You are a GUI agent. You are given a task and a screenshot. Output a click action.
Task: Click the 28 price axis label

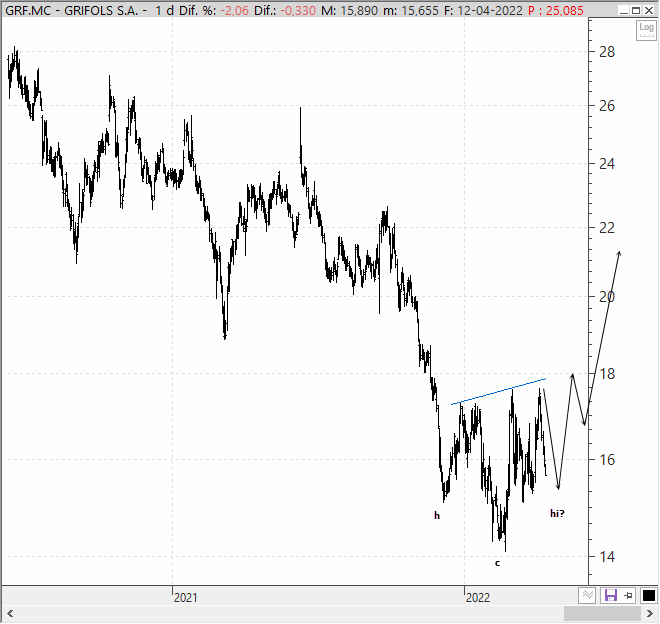click(607, 52)
